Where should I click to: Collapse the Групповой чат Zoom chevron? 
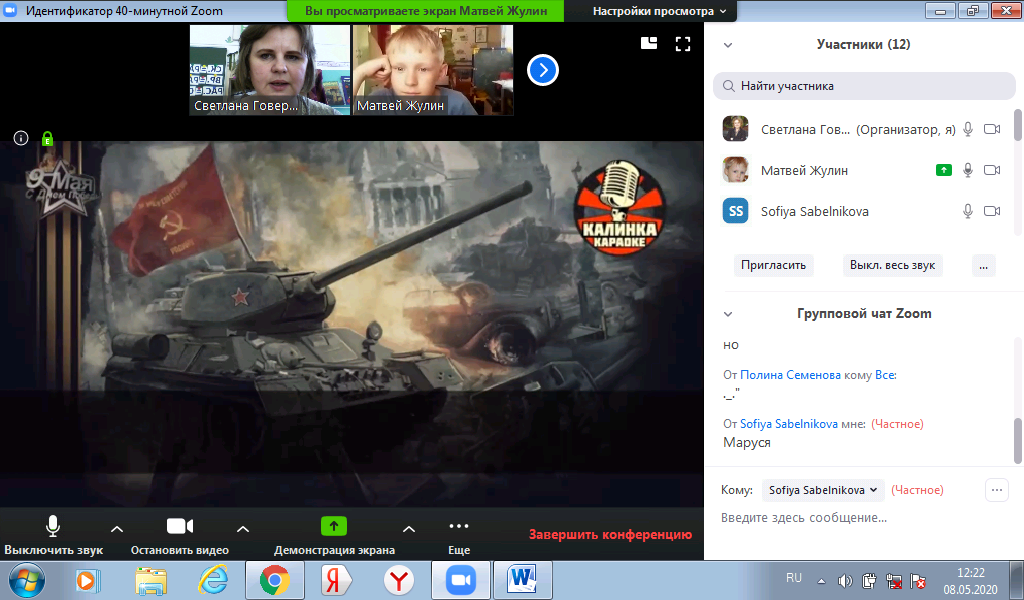point(728,314)
